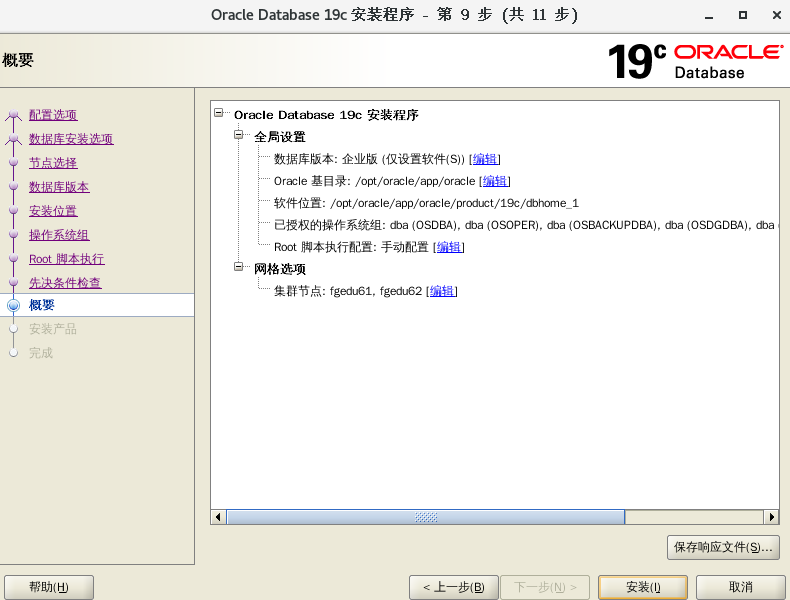Open 数据库安装选项 step in sidebar
The height and width of the screenshot is (600, 790).
point(71,139)
